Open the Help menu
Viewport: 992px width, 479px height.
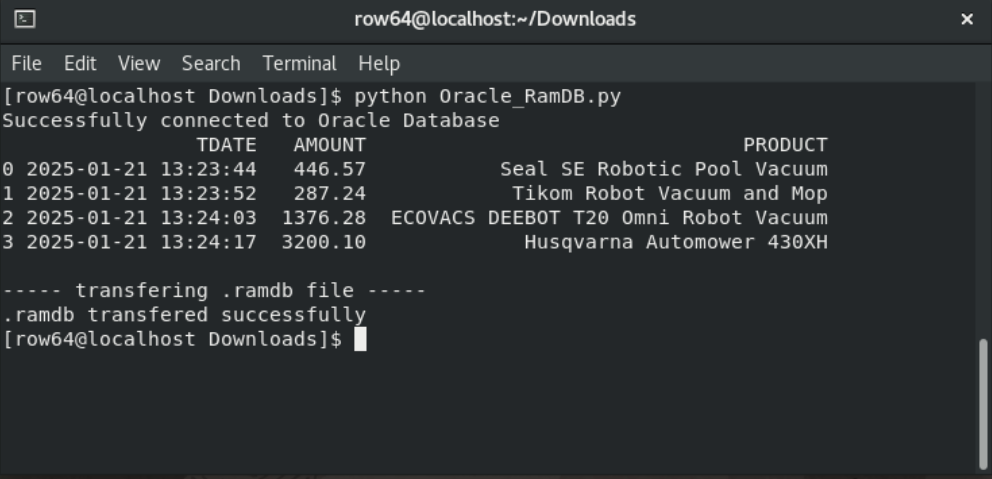pos(379,63)
